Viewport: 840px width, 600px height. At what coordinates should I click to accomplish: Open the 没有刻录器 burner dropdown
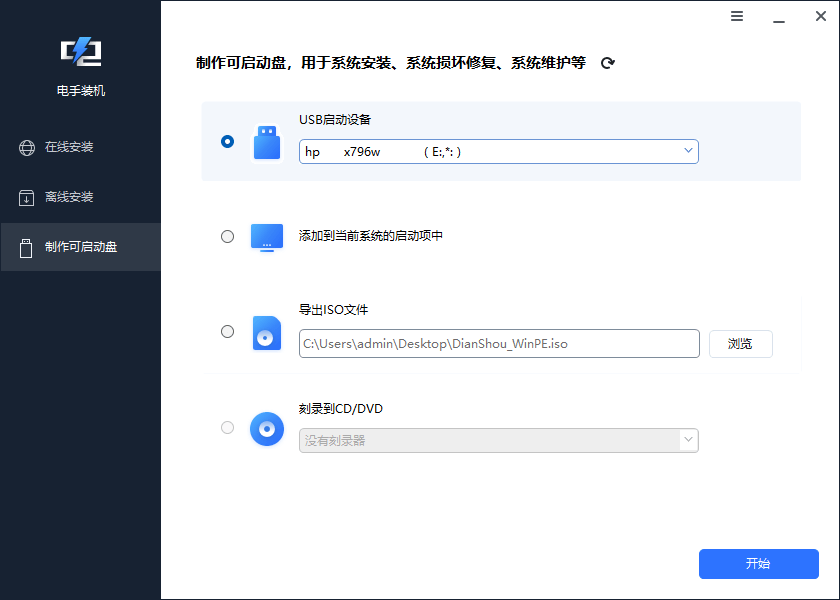[x=498, y=440]
